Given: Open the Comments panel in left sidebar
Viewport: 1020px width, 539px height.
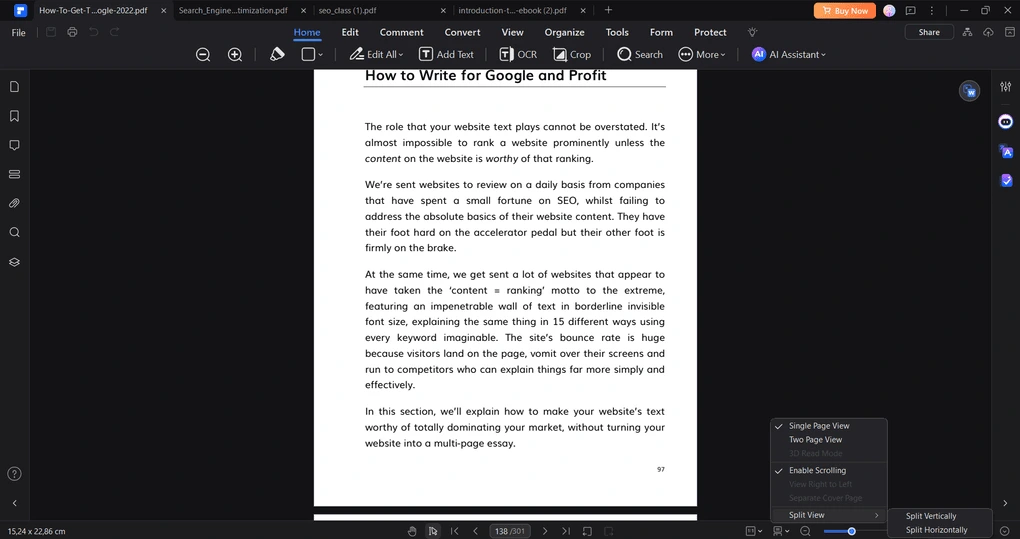Looking at the screenshot, I should [14, 145].
